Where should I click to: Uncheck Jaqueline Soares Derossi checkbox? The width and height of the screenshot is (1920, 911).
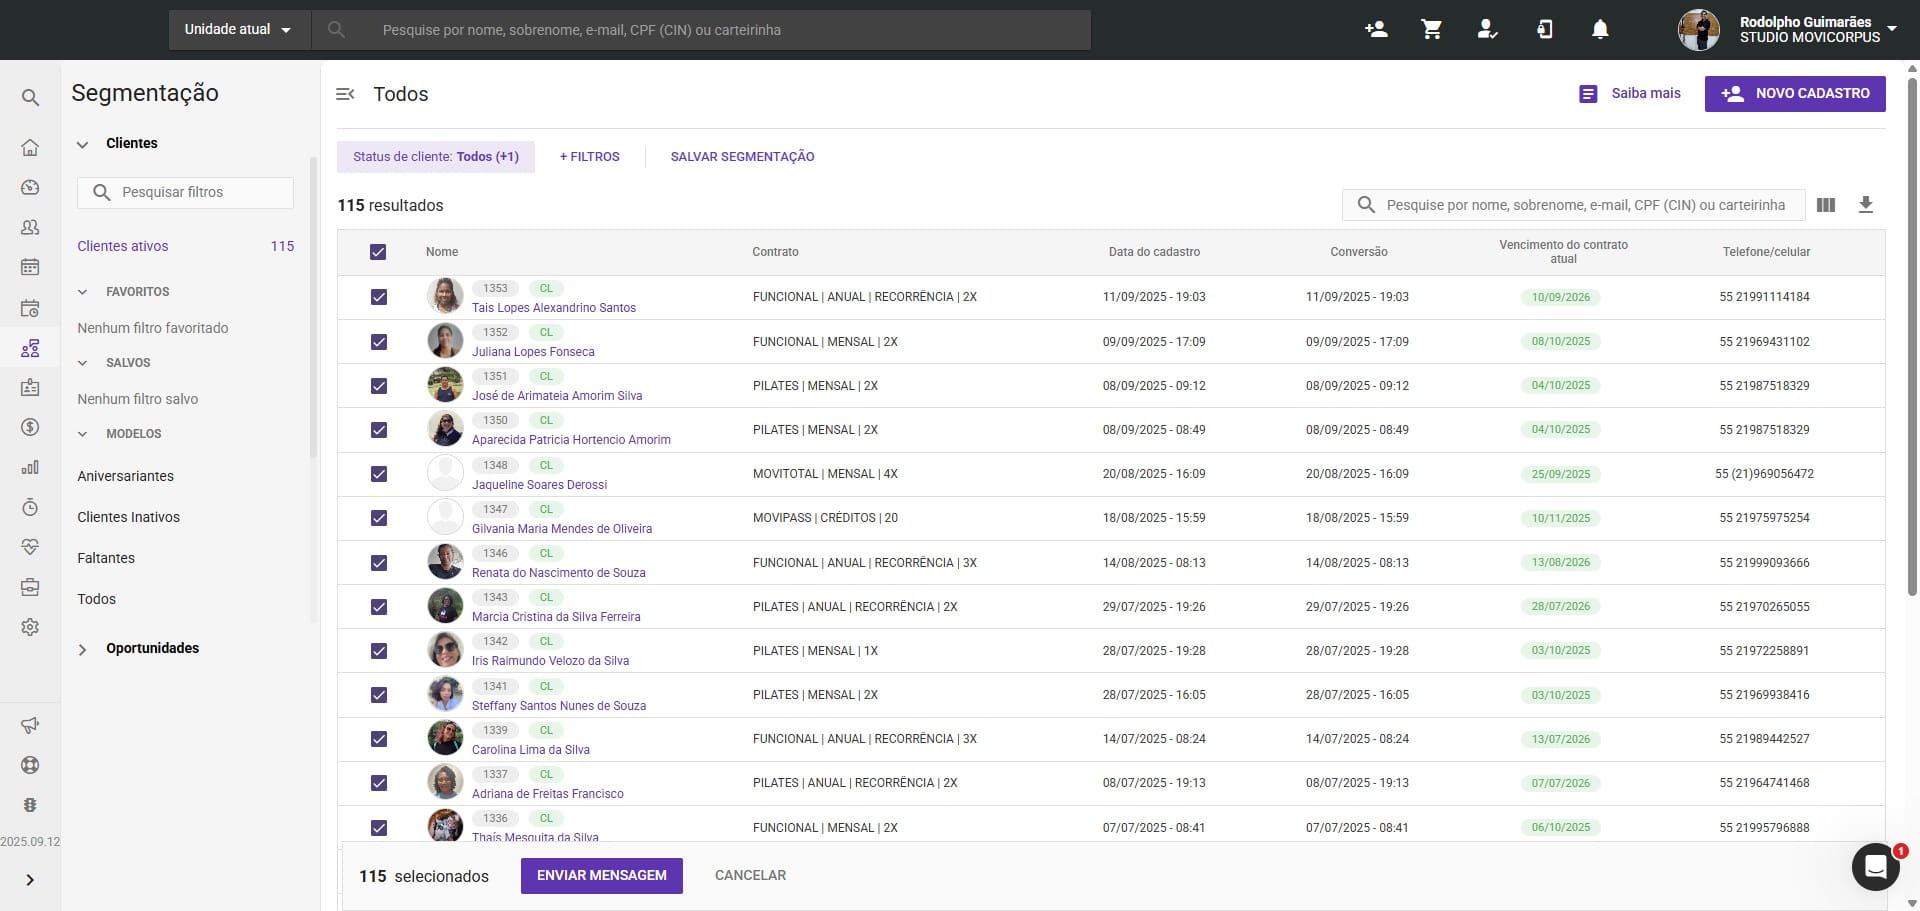tap(379, 474)
